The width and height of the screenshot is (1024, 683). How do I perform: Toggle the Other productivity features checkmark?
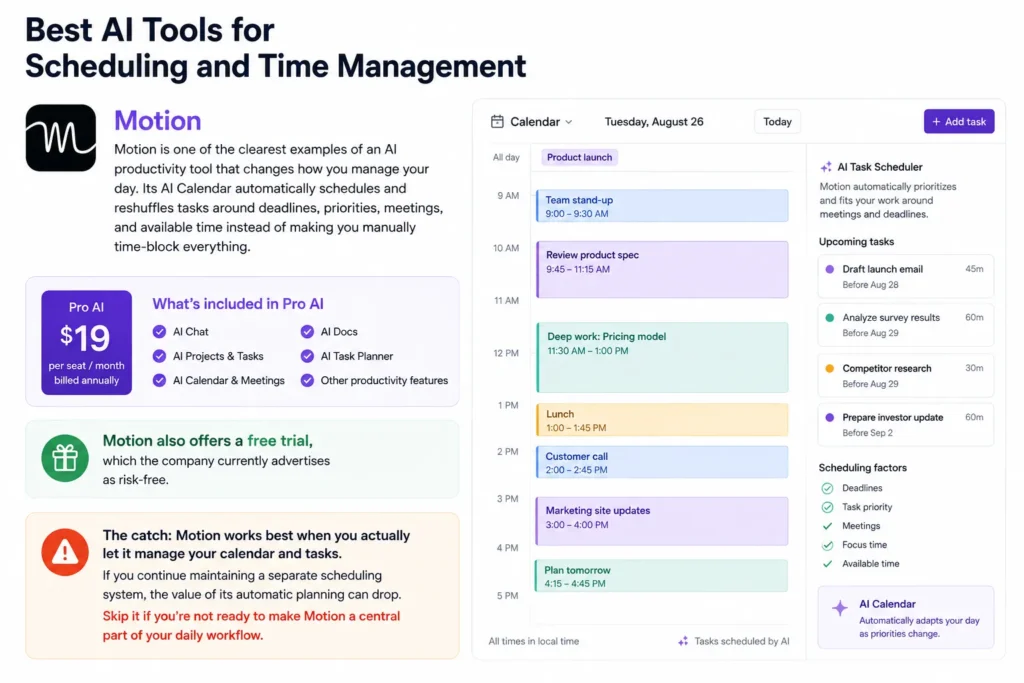click(307, 380)
